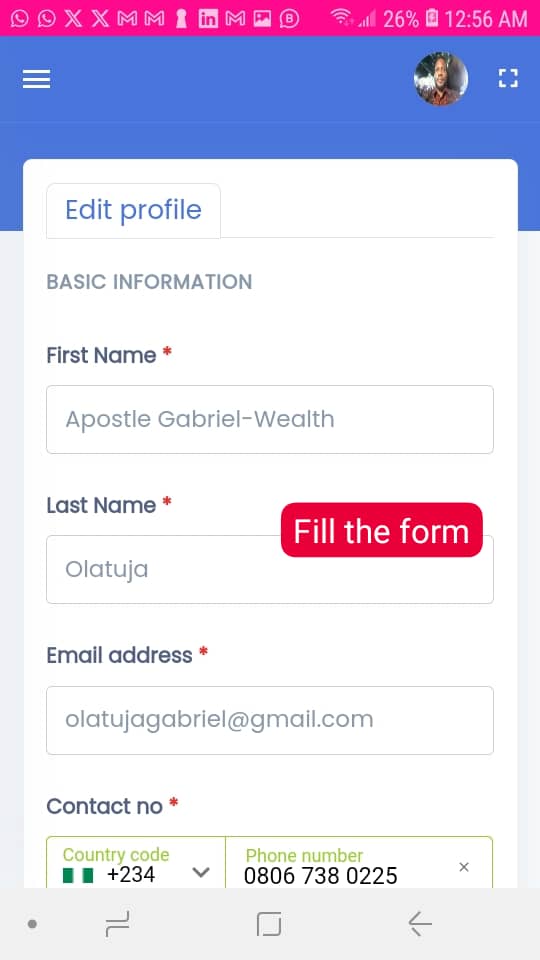The width and height of the screenshot is (540, 960).
Task: Tap the Android home square button
Action: (x=269, y=923)
